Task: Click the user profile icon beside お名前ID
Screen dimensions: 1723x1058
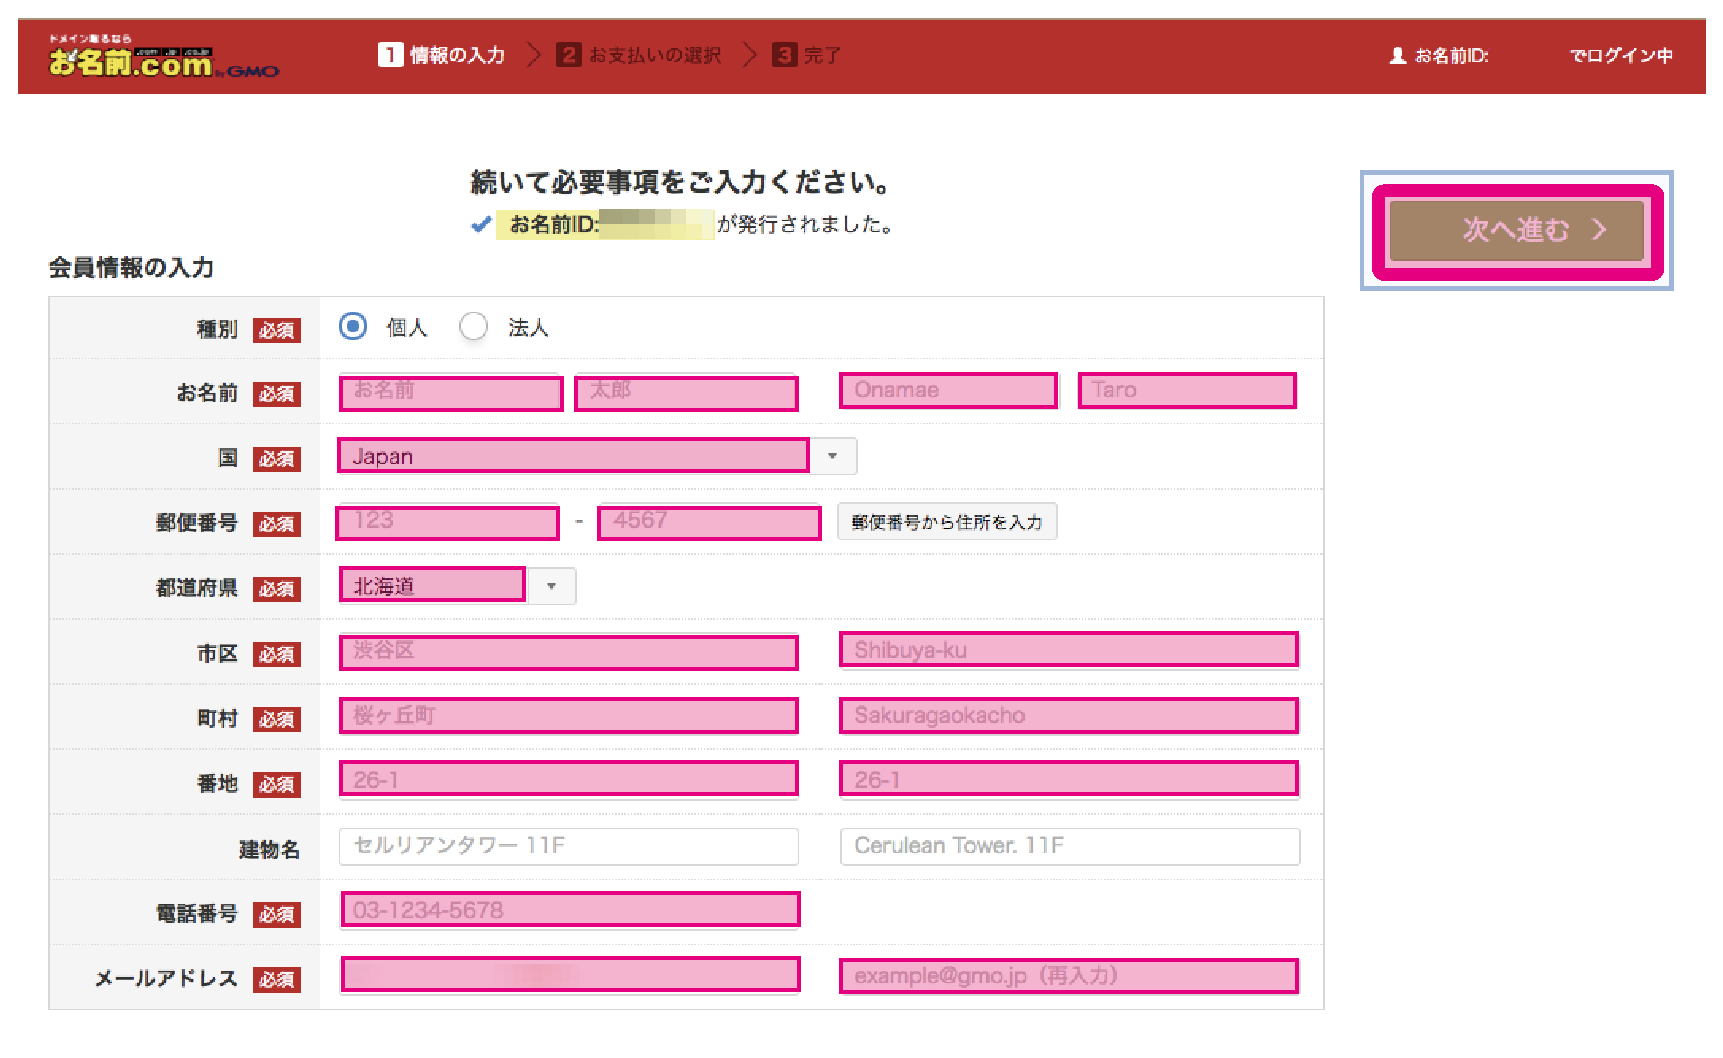Action: click(x=1398, y=56)
